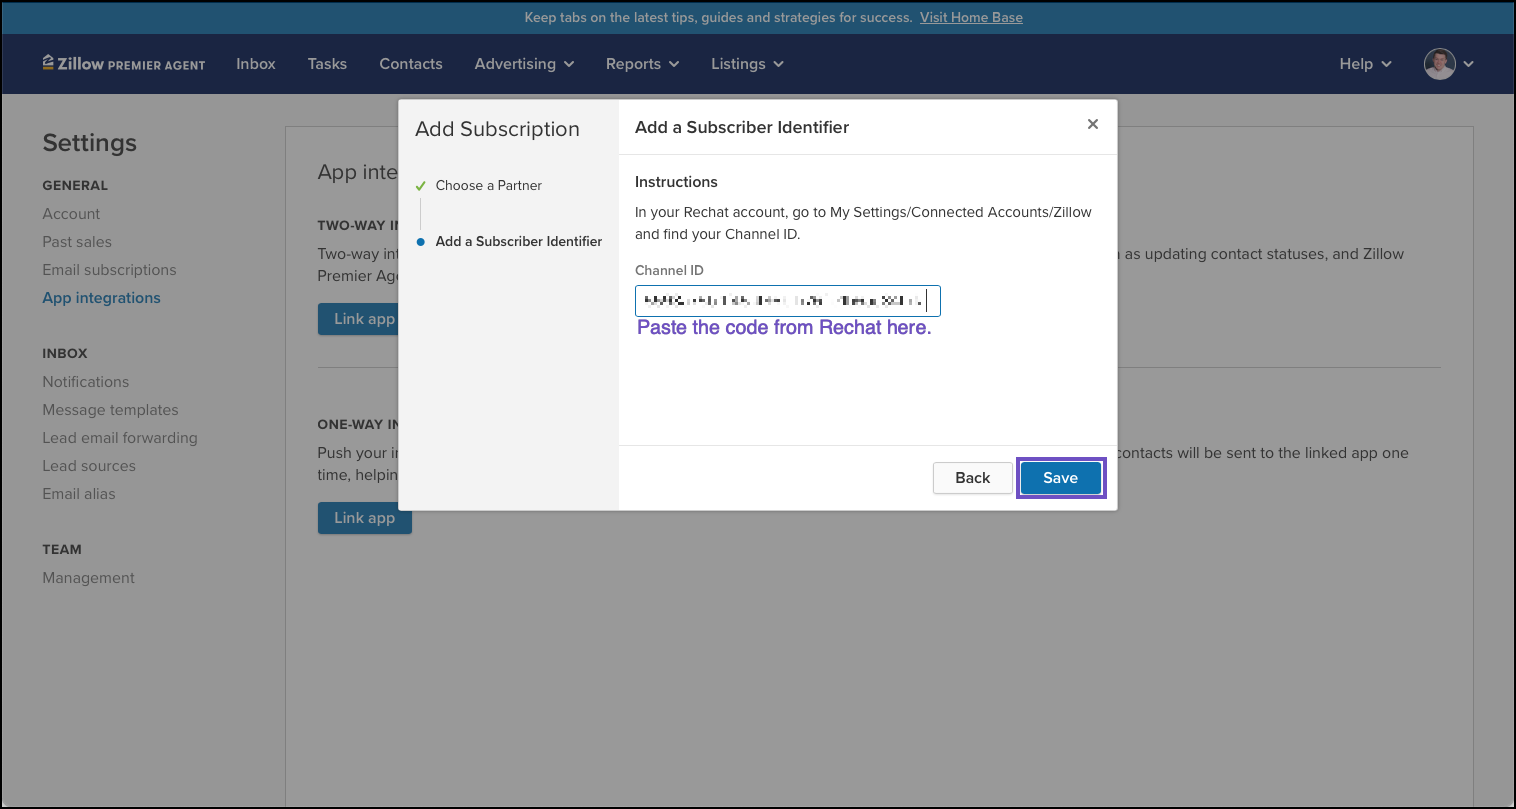Open the user profile avatar menu
Screen dimensions: 1516x809
(x=1448, y=64)
